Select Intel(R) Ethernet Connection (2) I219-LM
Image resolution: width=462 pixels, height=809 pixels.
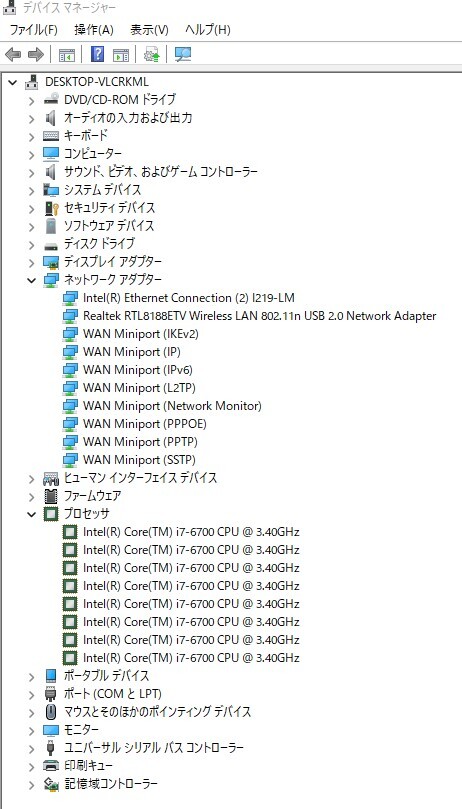tap(189, 298)
